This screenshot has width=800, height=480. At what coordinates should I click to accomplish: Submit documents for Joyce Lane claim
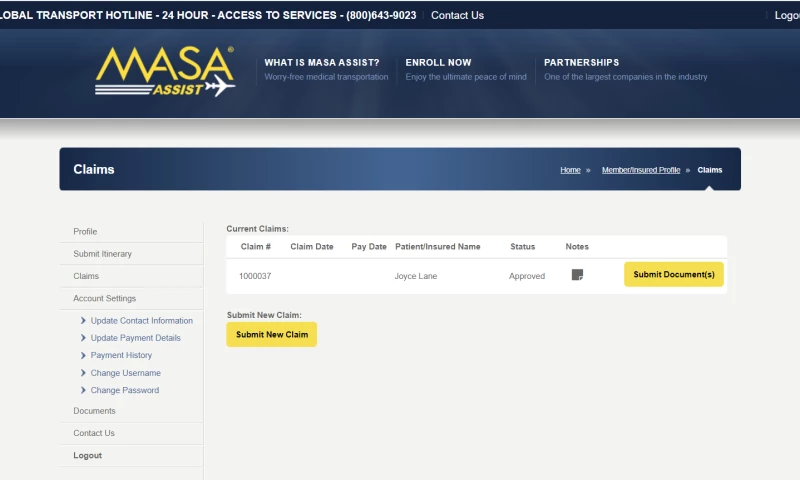pos(673,274)
